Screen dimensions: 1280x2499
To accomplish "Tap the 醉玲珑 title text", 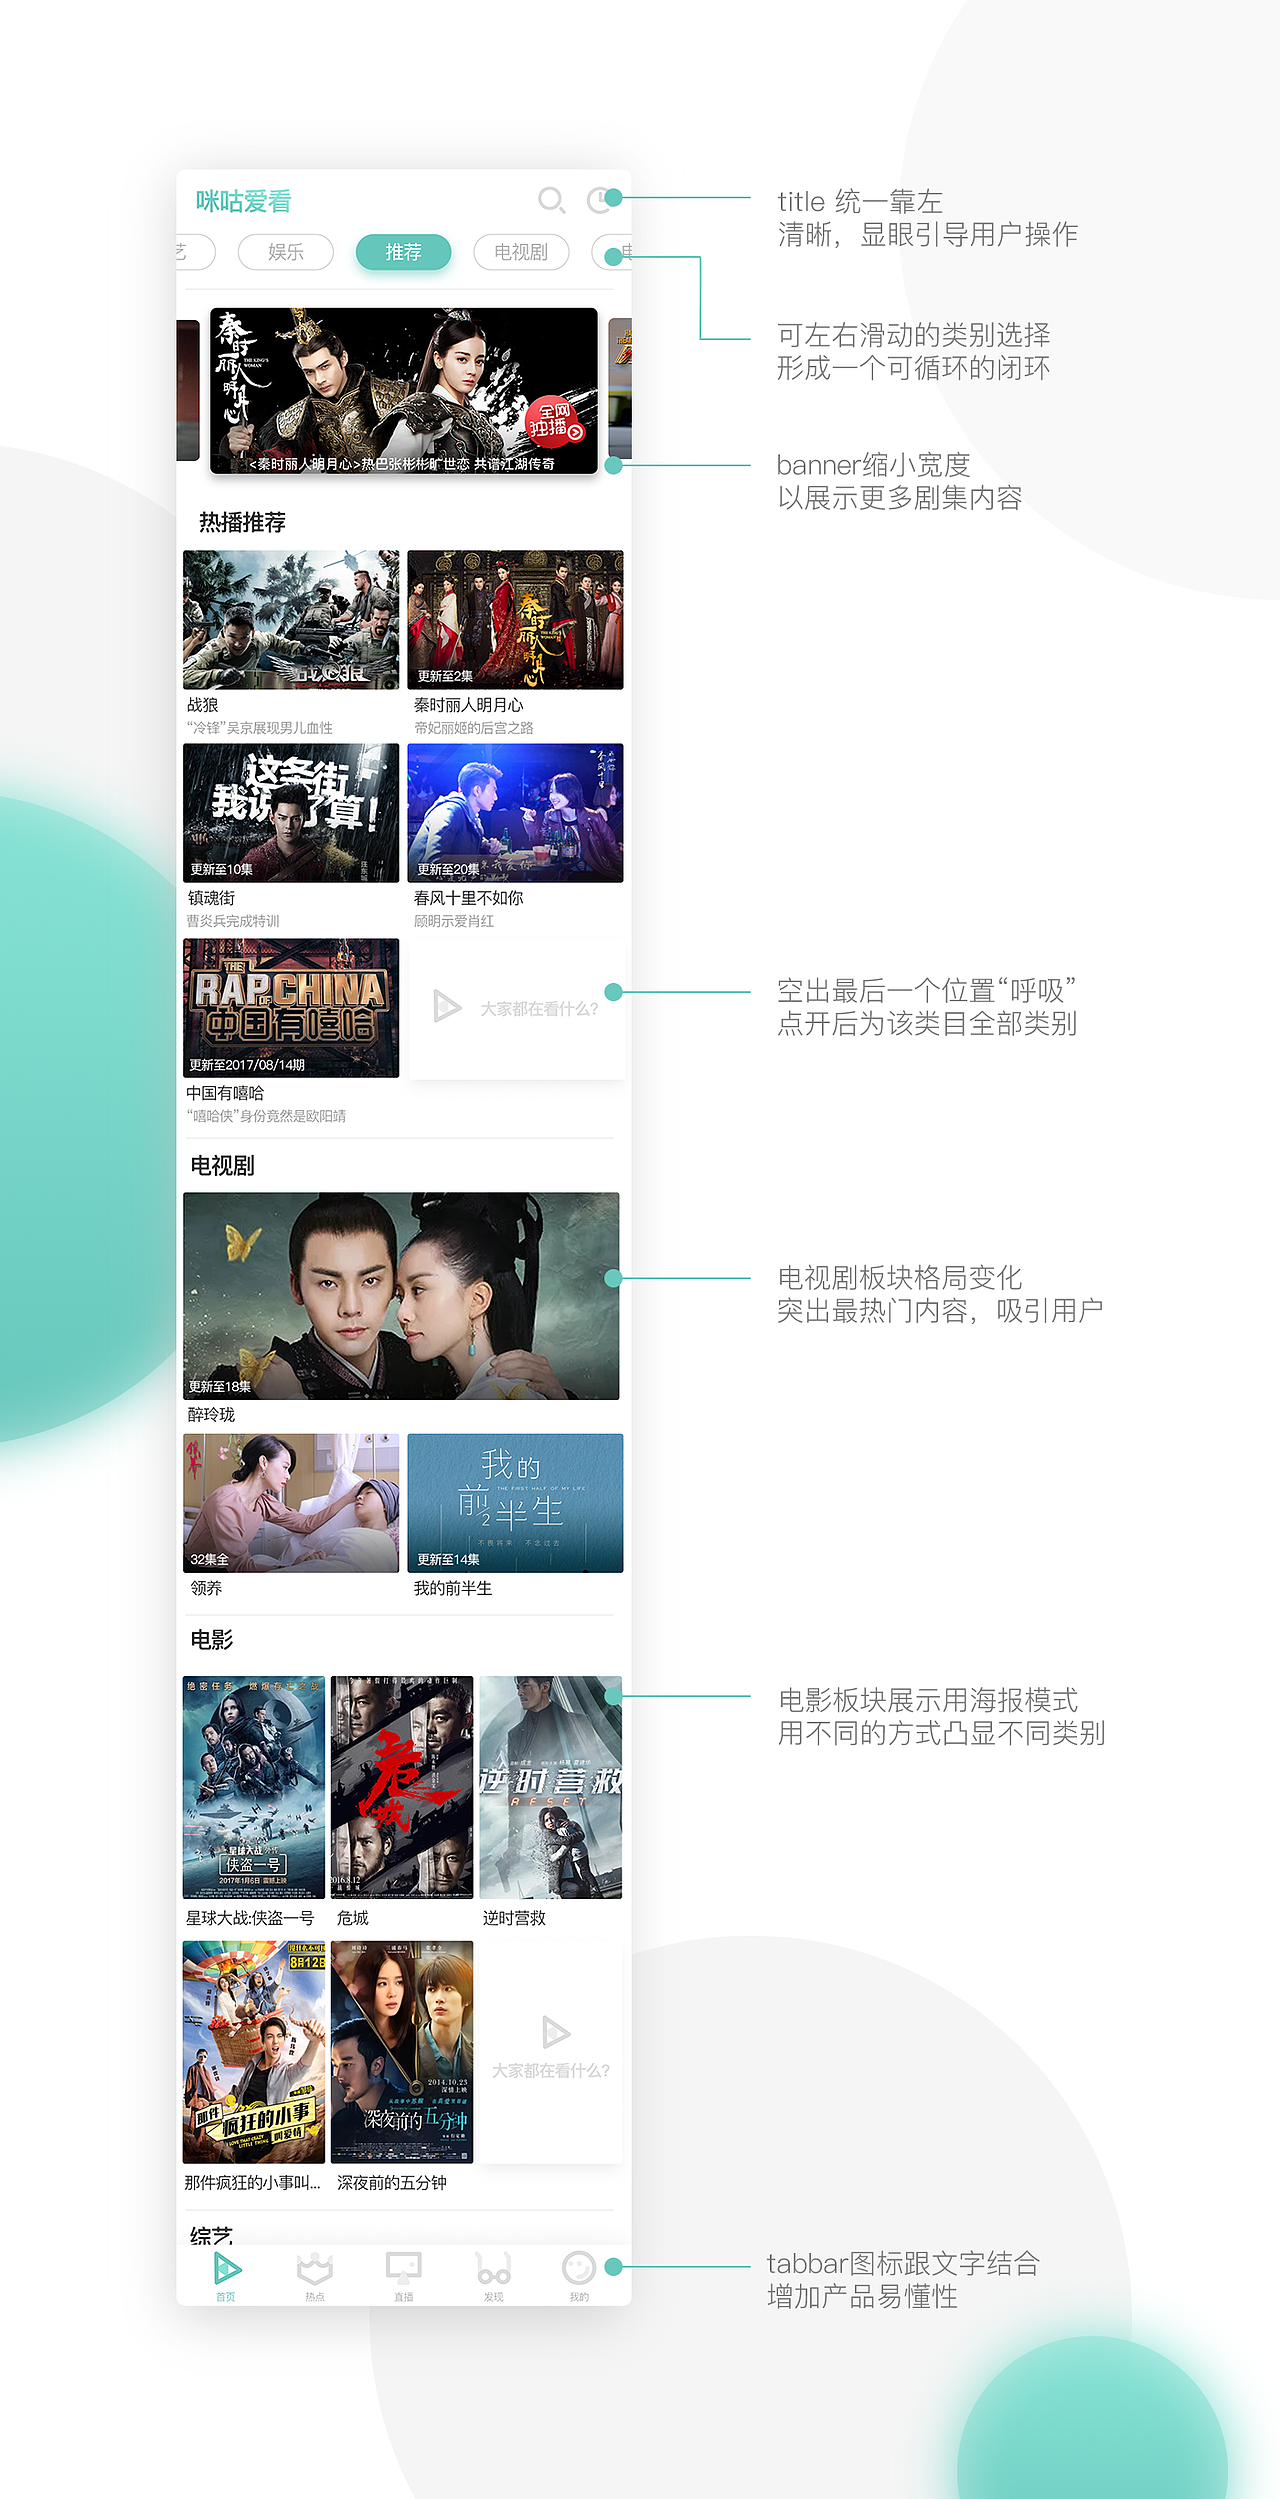I will [x=211, y=1414].
